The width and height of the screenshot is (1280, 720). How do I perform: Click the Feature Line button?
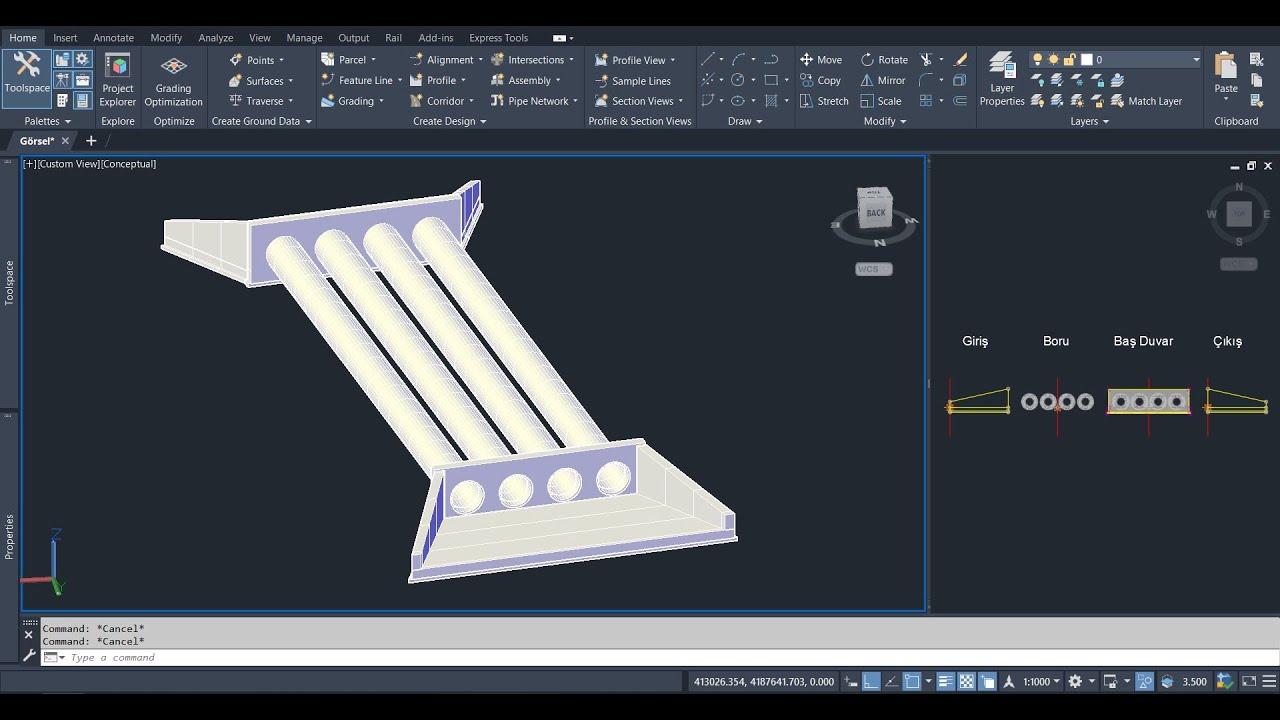(357, 81)
